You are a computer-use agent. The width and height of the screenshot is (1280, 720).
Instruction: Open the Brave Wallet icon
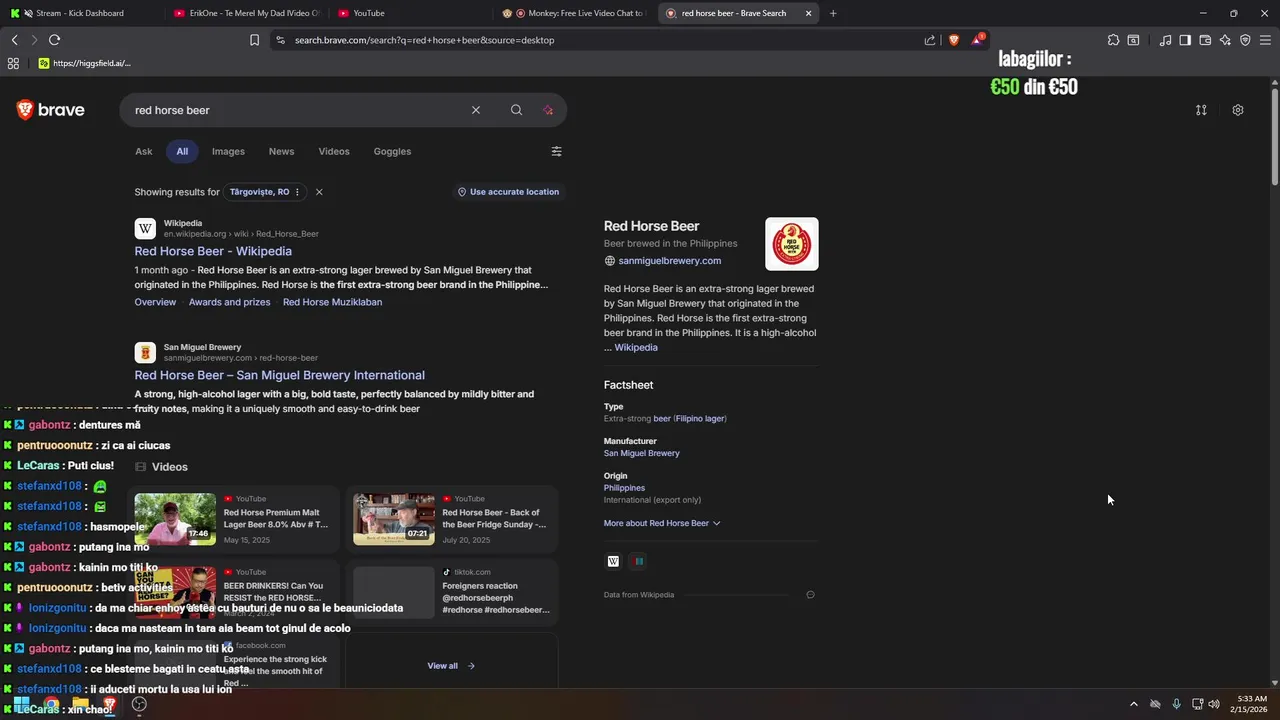1205,40
